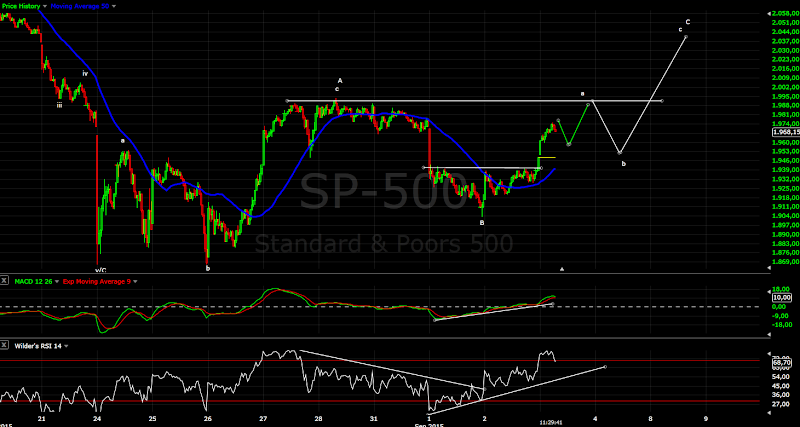Click the RSI axis 54,00 label

click(x=782, y=376)
